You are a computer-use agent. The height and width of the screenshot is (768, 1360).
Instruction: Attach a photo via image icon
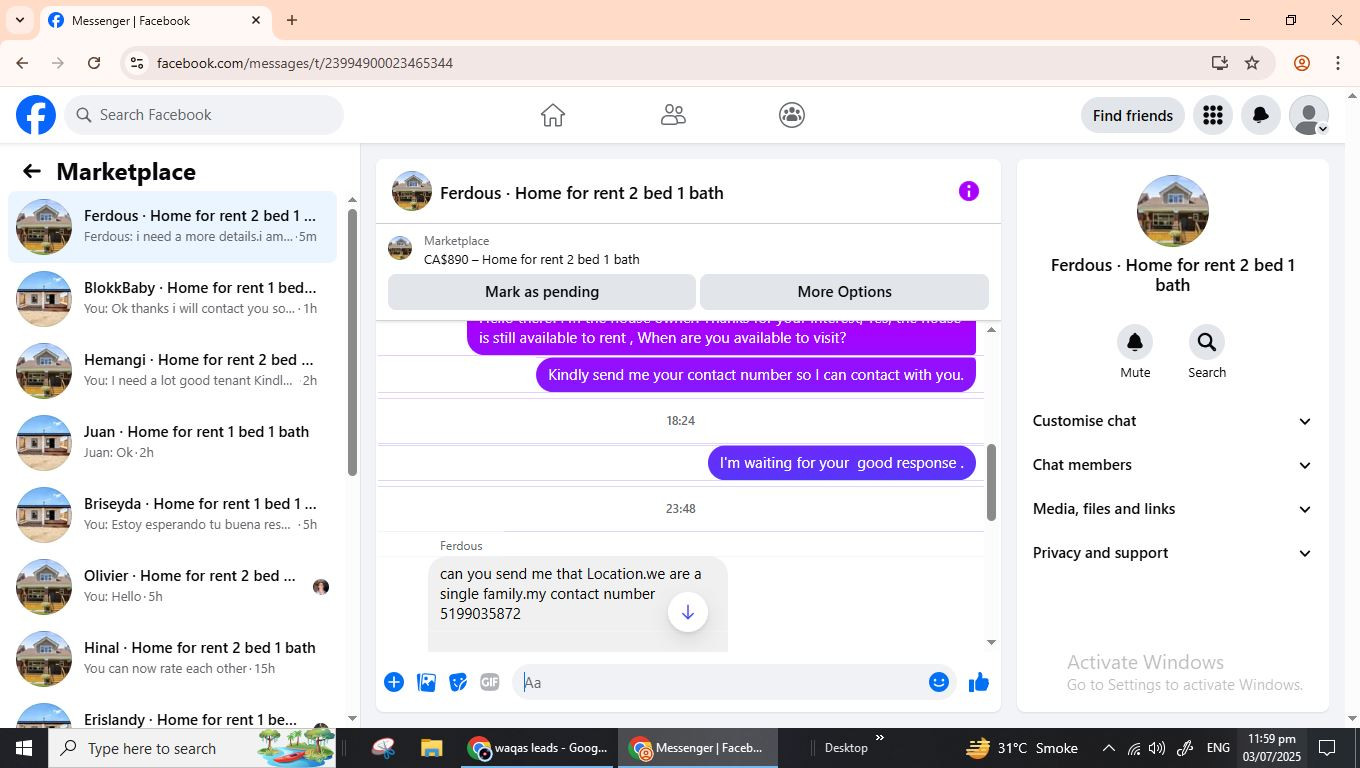[426, 682]
